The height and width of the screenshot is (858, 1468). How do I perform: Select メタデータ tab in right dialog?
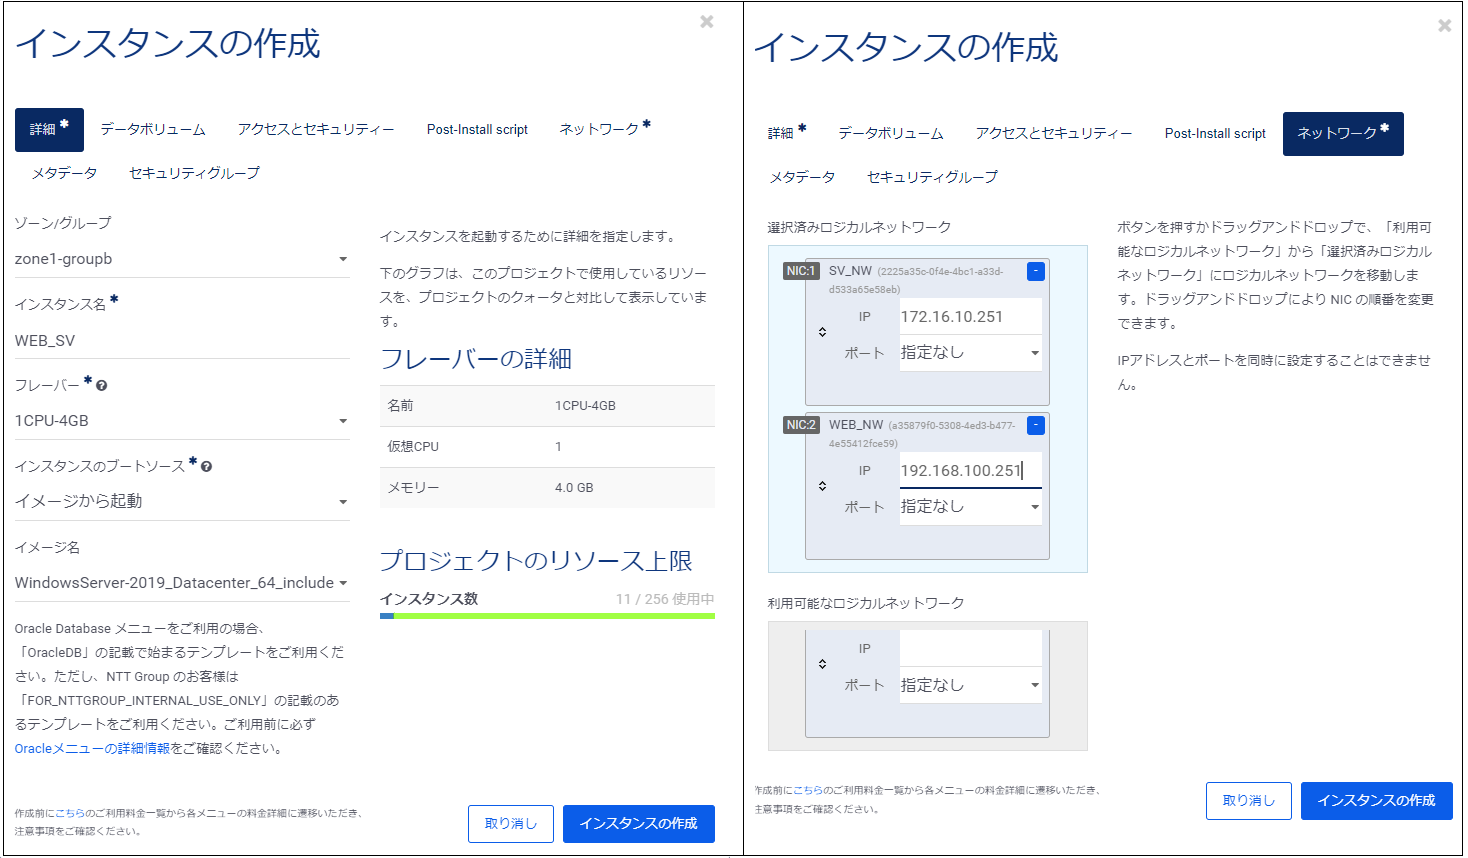tap(802, 177)
